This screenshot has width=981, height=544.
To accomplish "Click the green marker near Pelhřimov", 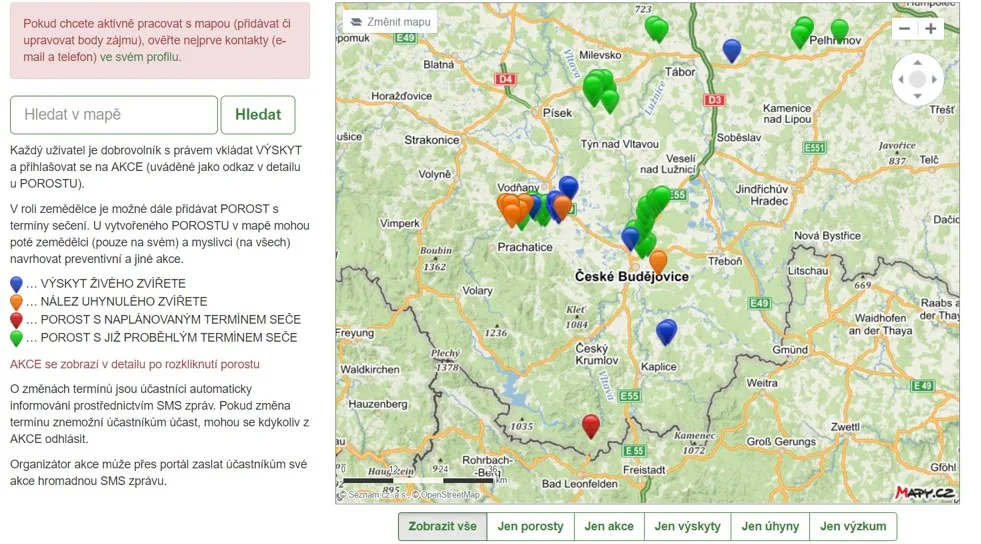I will coord(840,30).
